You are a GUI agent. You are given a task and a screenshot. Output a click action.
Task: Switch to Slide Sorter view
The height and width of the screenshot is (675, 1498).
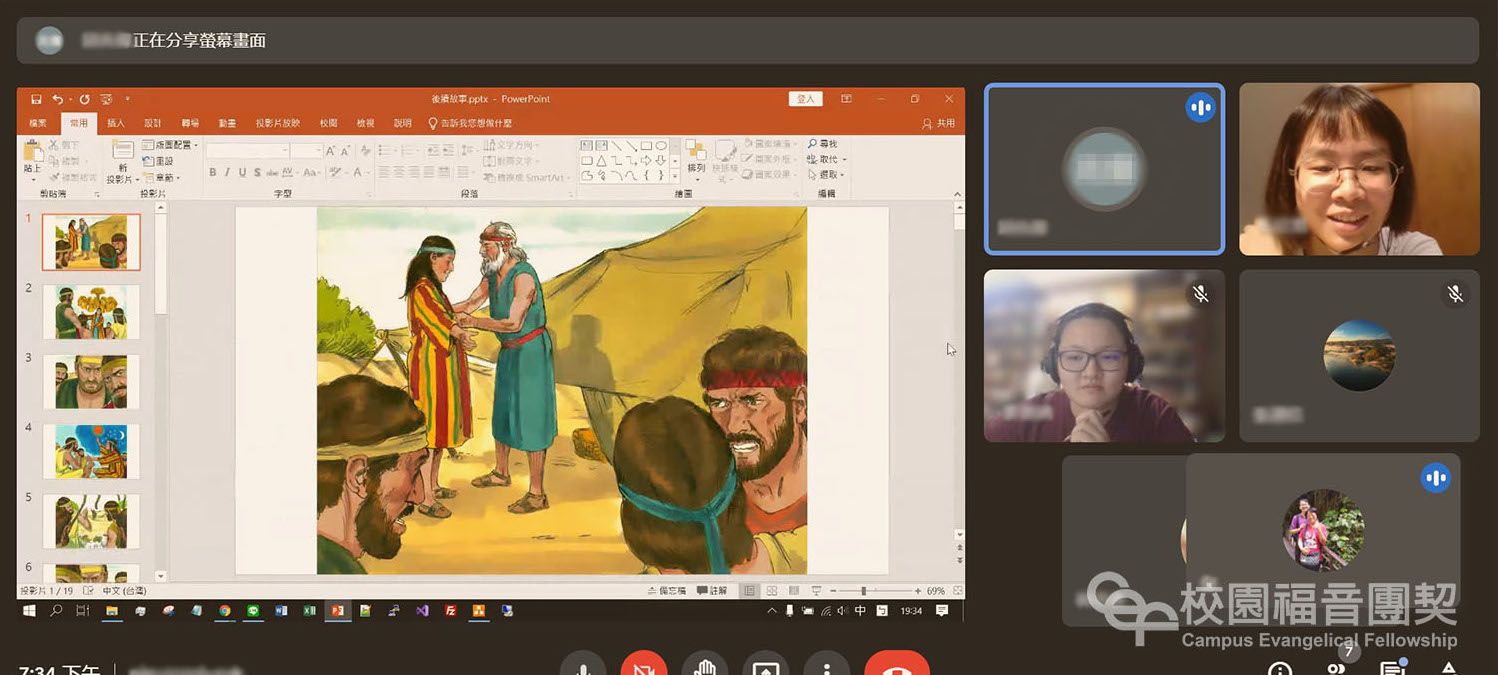(773, 591)
